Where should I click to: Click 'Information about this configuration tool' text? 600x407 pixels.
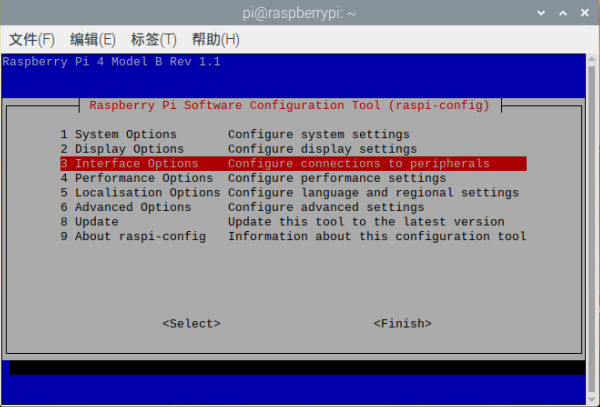(x=377, y=236)
